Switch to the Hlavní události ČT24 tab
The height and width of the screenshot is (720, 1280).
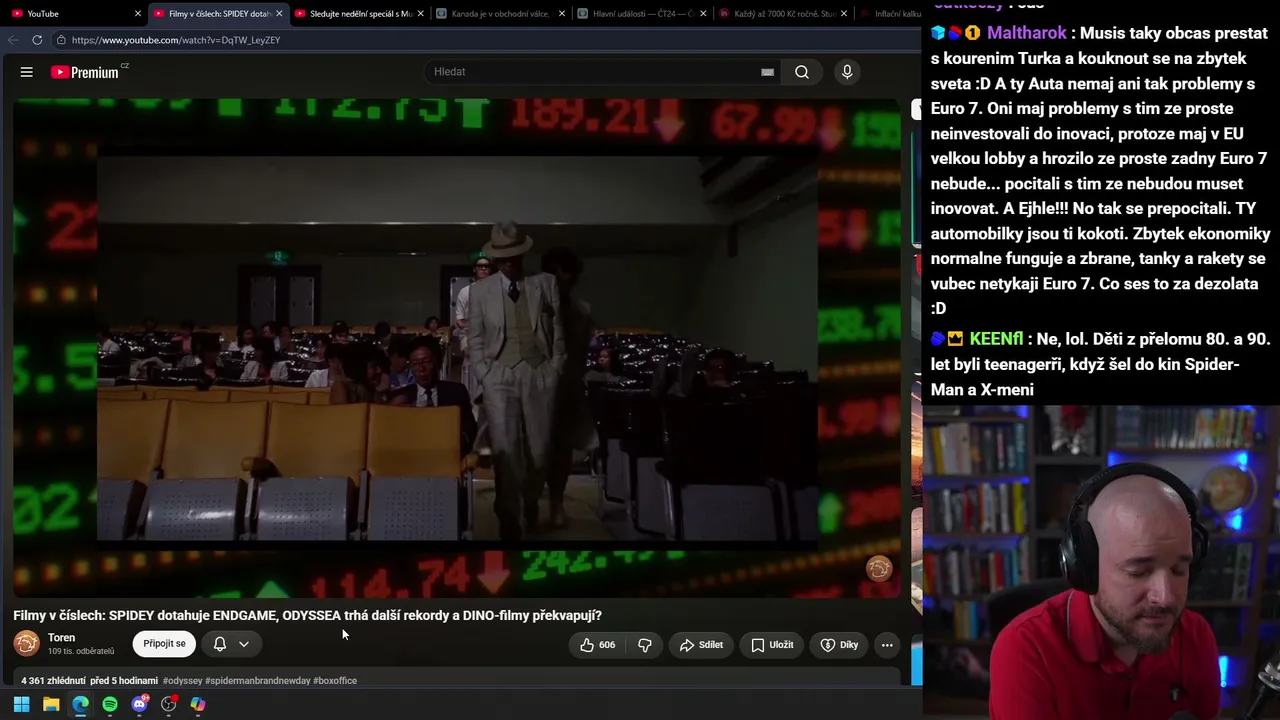[641, 14]
